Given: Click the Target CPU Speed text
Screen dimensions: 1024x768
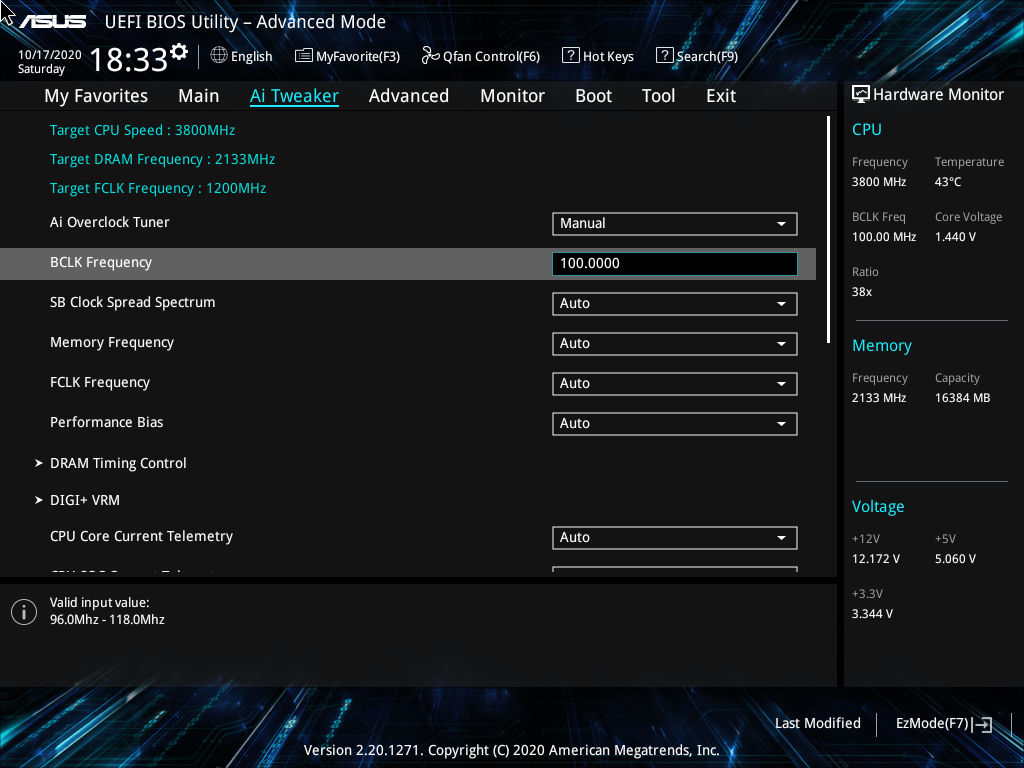Looking at the screenshot, I should [x=142, y=131].
